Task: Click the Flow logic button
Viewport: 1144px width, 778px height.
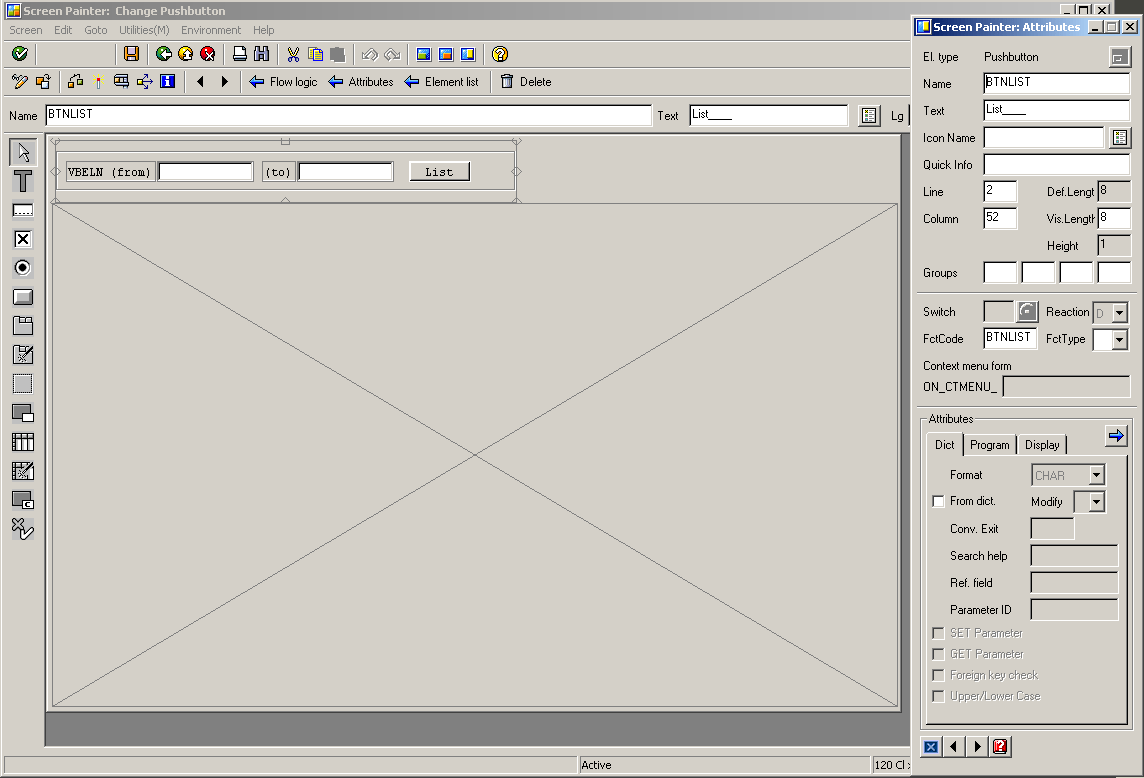Action: (x=283, y=82)
